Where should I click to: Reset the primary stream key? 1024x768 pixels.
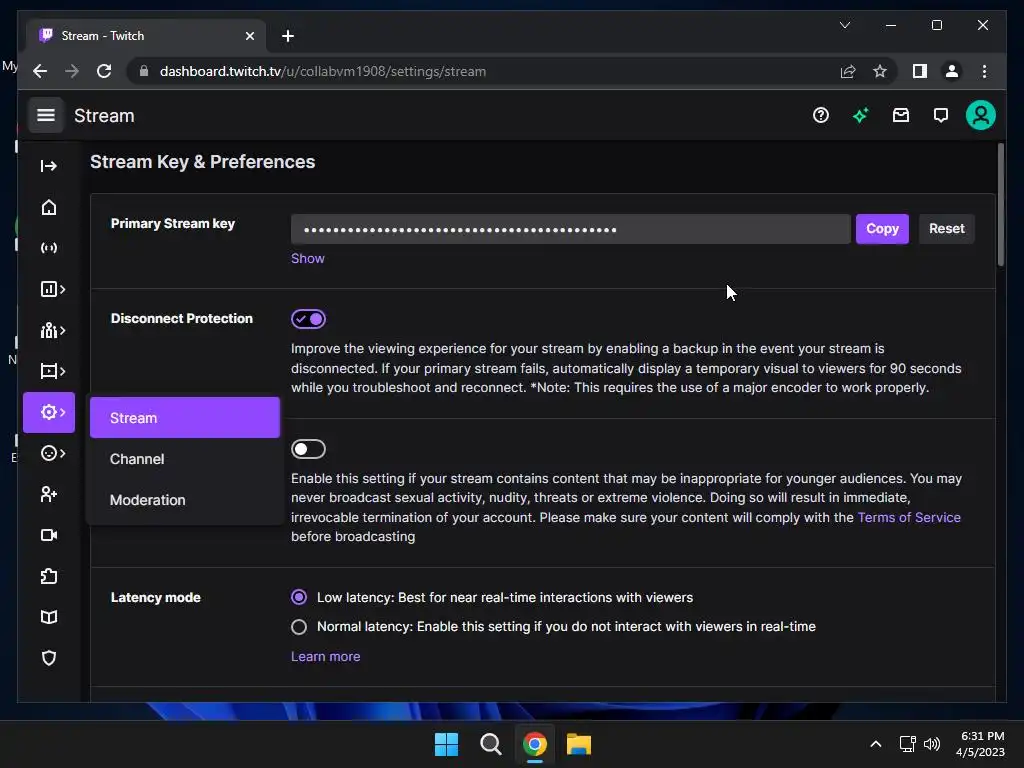(x=946, y=229)
